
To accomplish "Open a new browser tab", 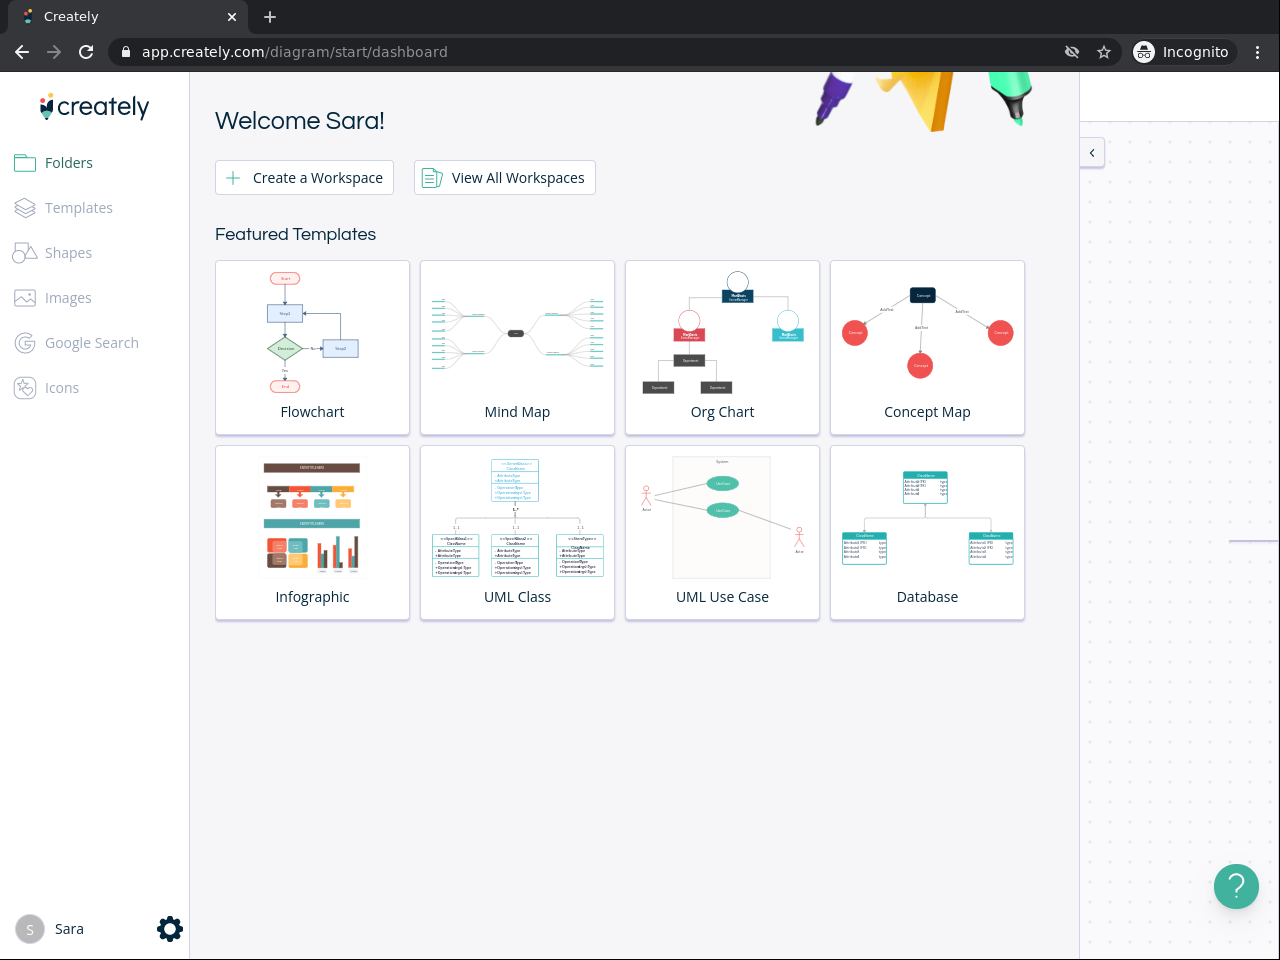I will [270, 17].
